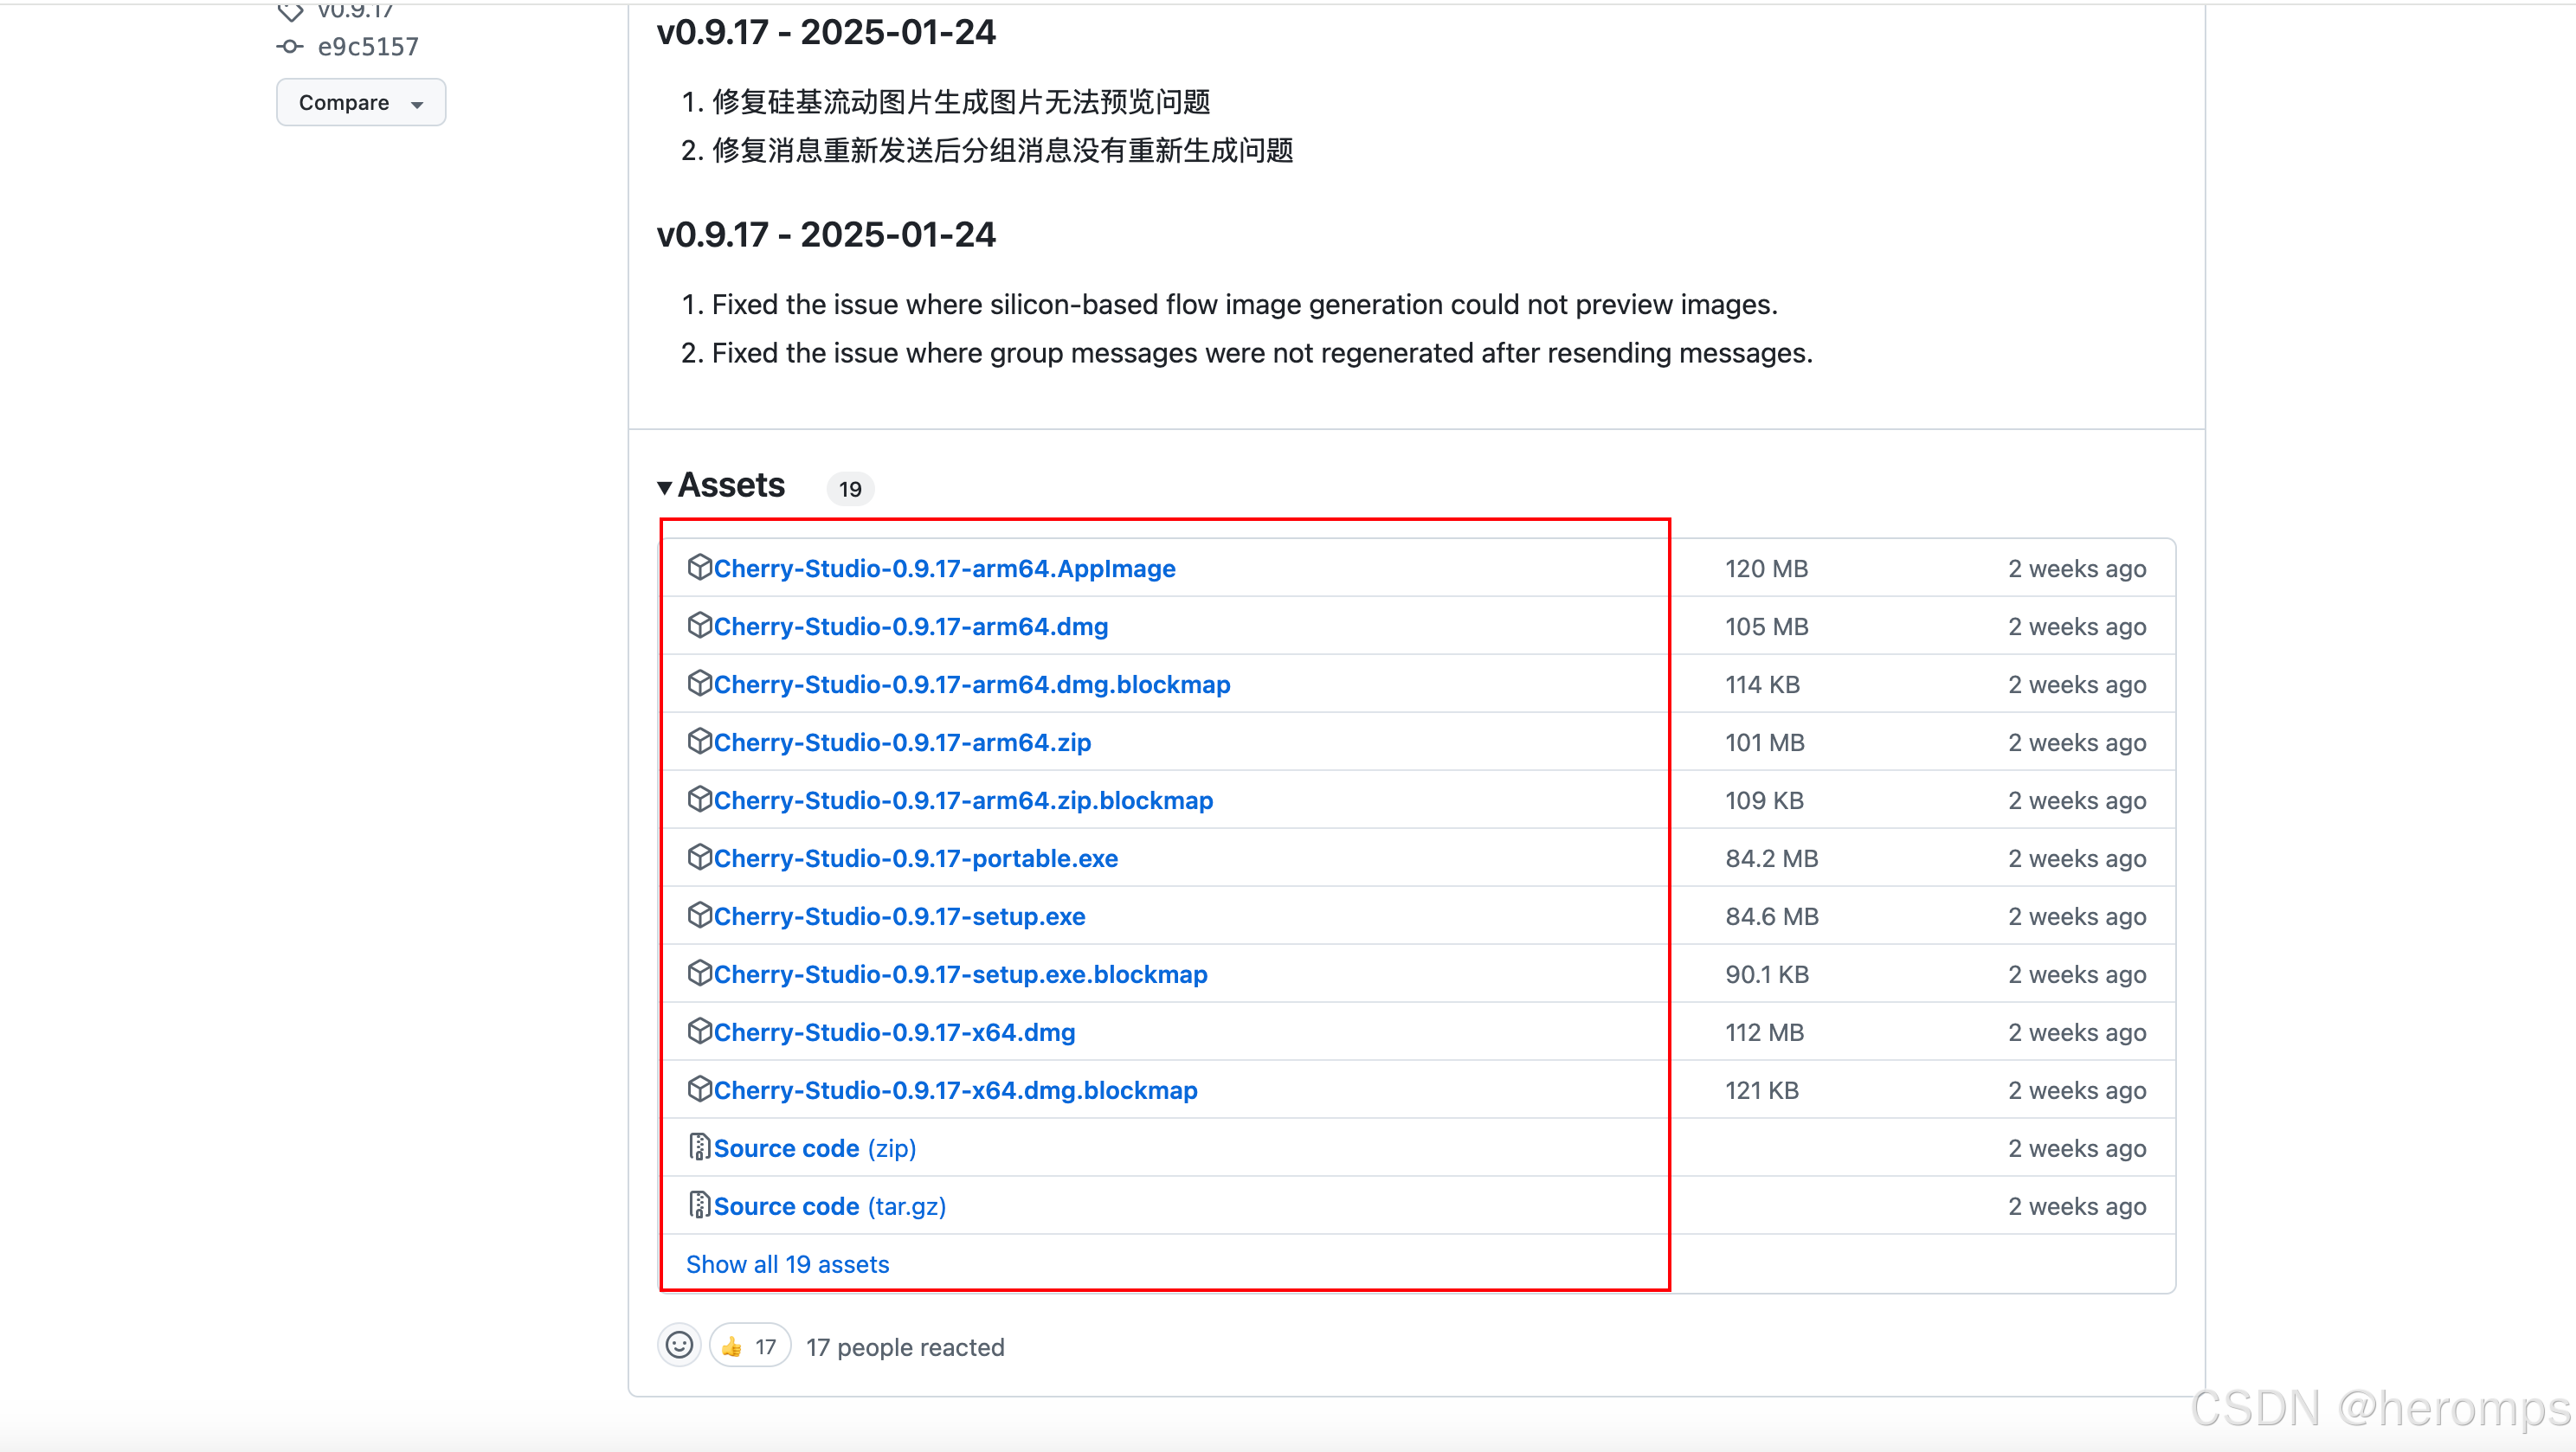Click file-zip icon beside Source code (zip)
The image size is (2576, 1452).
699,1147
